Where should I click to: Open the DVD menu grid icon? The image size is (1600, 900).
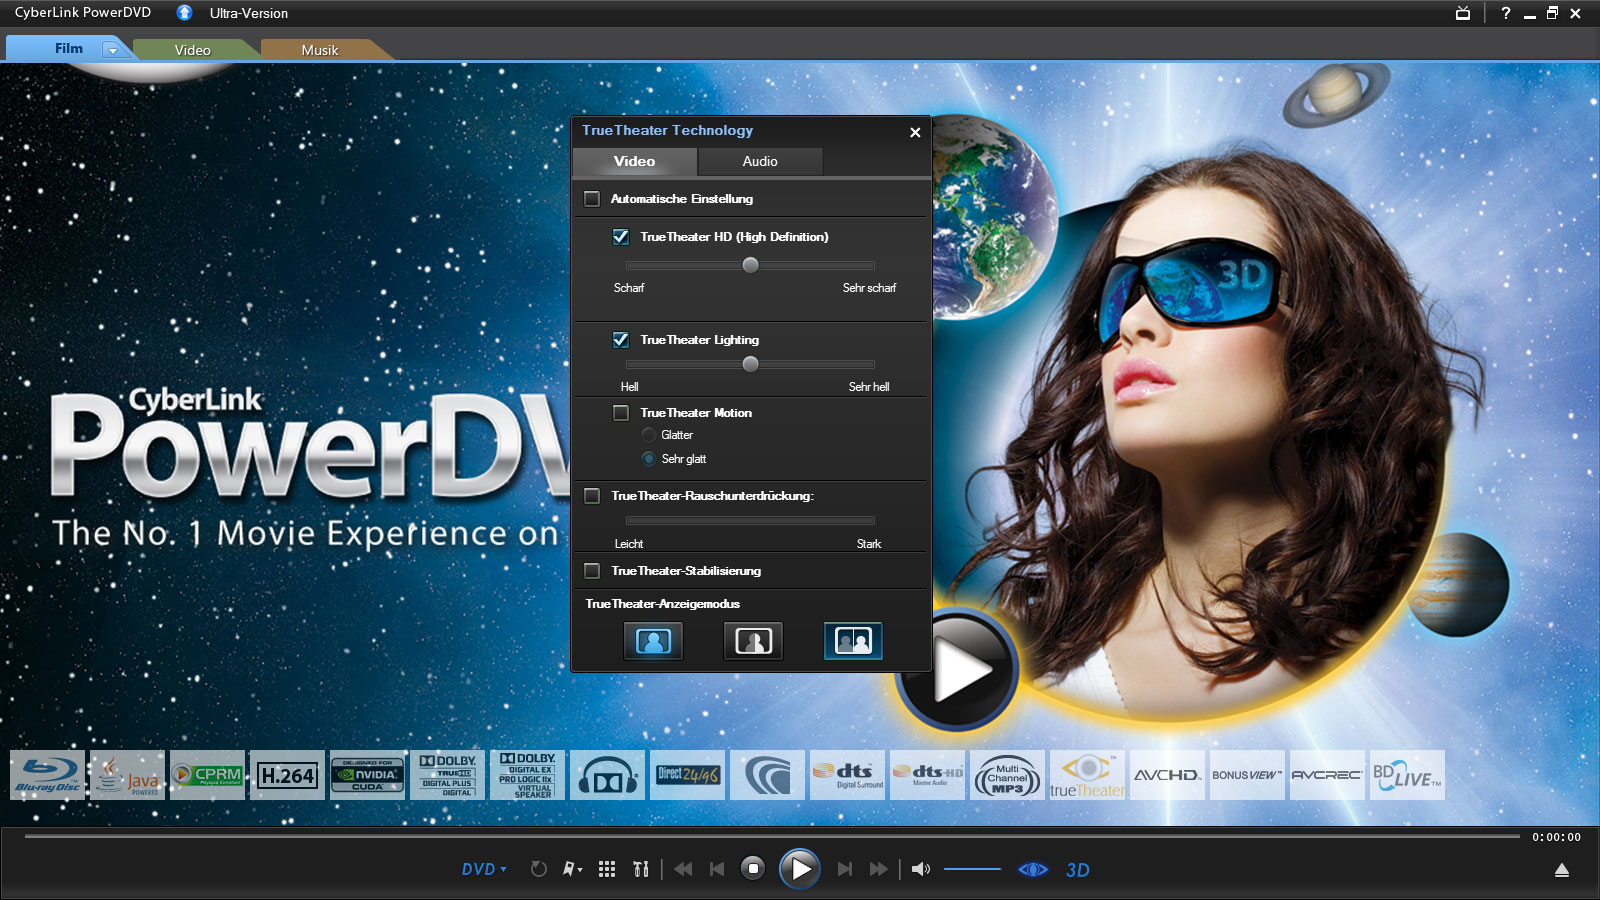coord(607,869)
